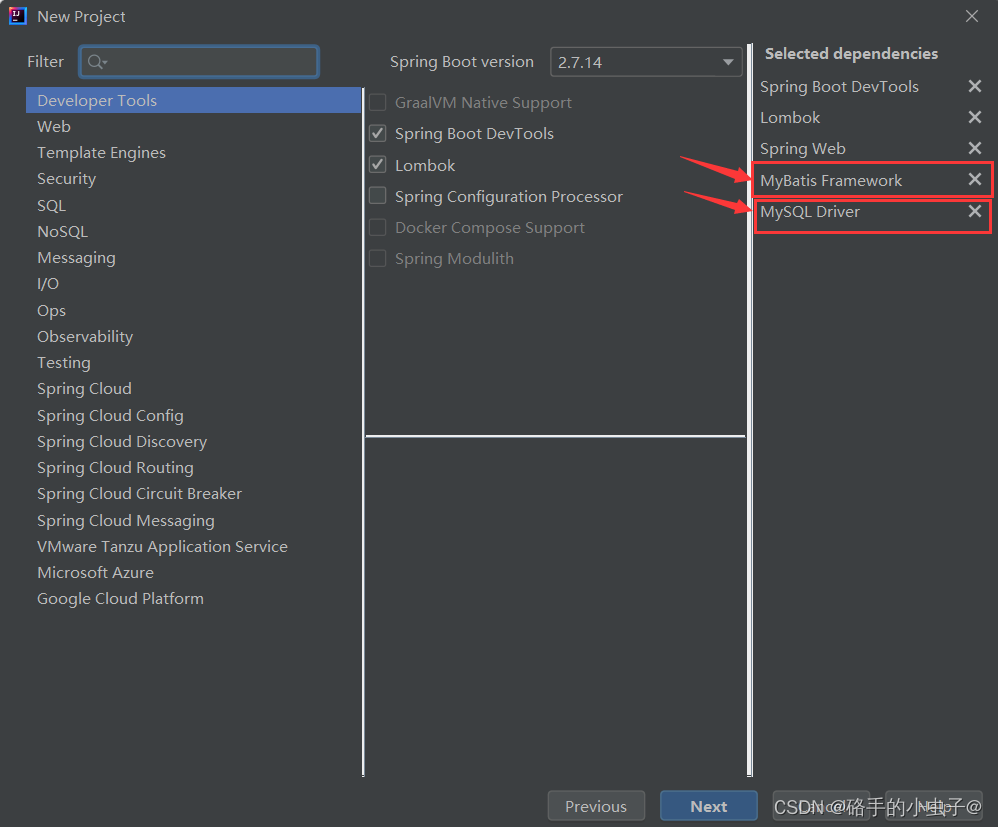Remove MySQL Driver dependency
Image resolution: width=998 pixels, height=827 pixels.
click(x=975, y=211)
